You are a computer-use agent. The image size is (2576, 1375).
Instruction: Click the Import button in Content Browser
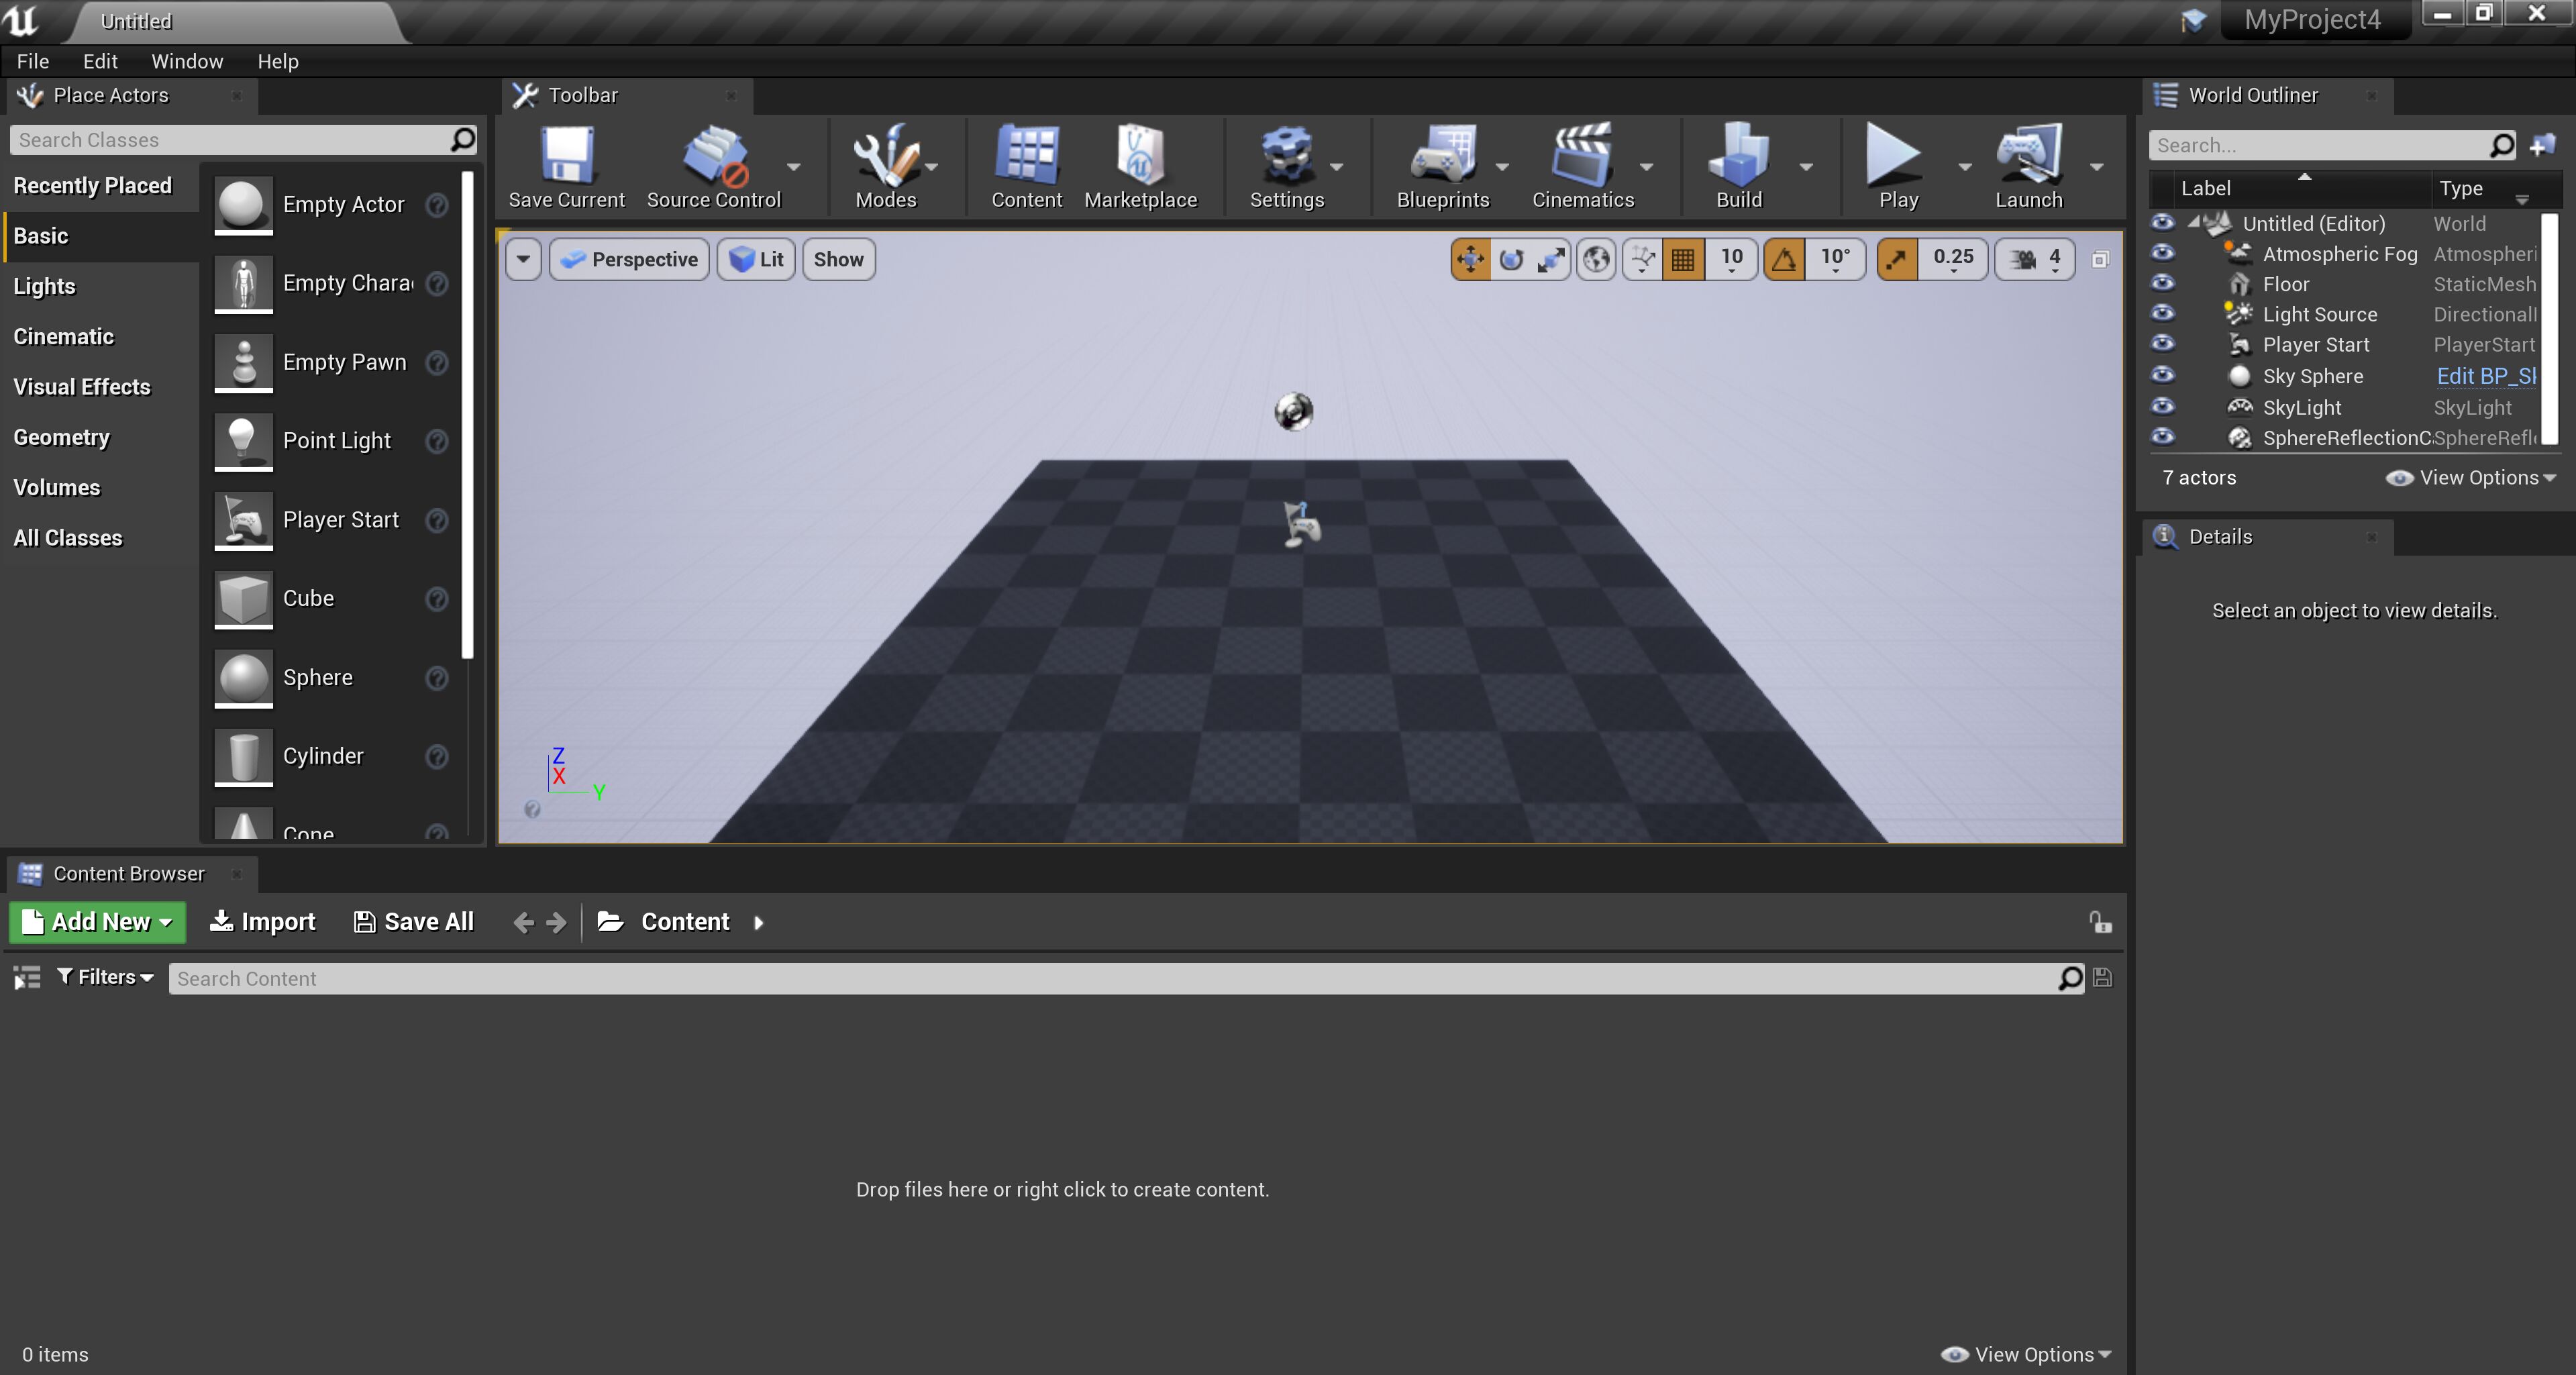(x=263, y=921)
